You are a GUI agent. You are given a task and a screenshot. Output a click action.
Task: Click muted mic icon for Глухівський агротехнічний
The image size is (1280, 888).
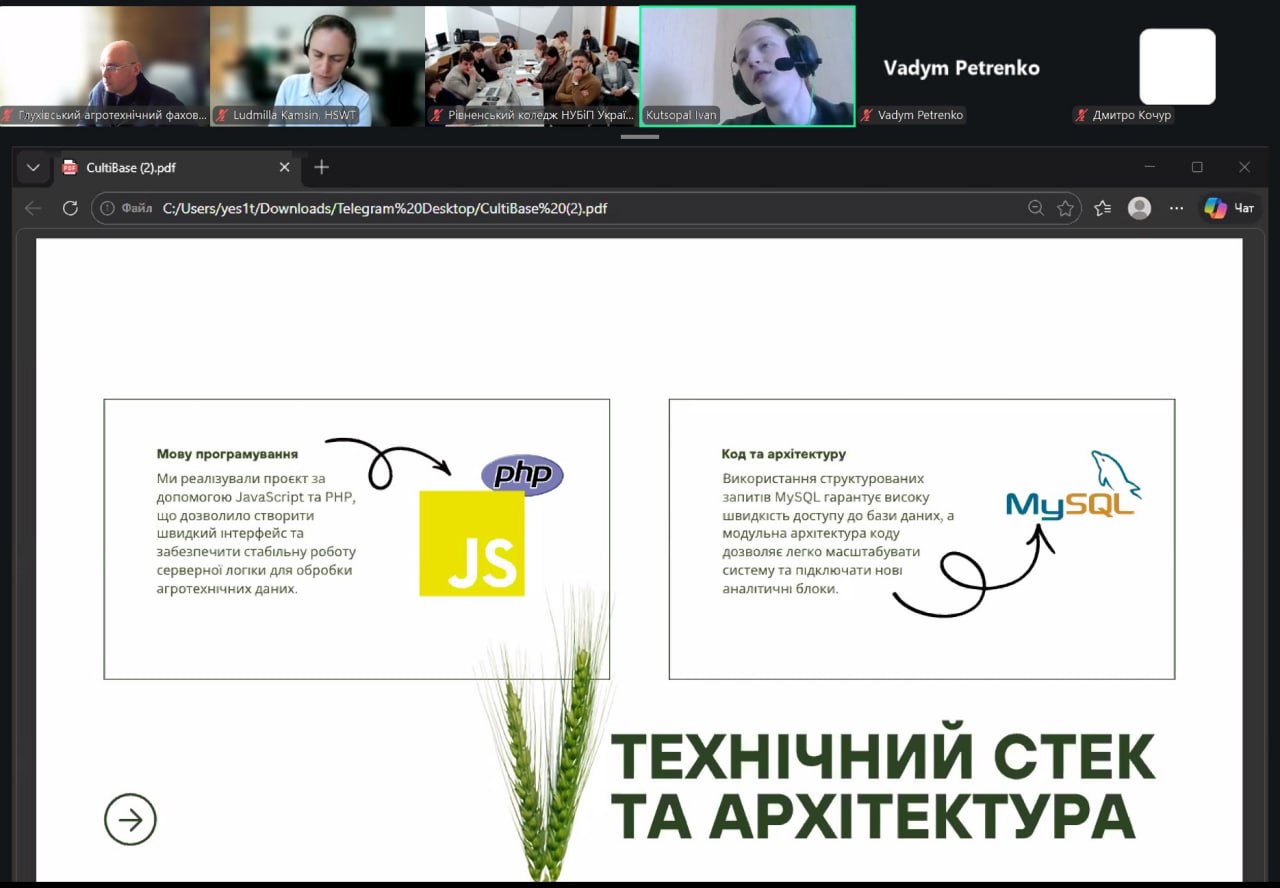point(8,115)
